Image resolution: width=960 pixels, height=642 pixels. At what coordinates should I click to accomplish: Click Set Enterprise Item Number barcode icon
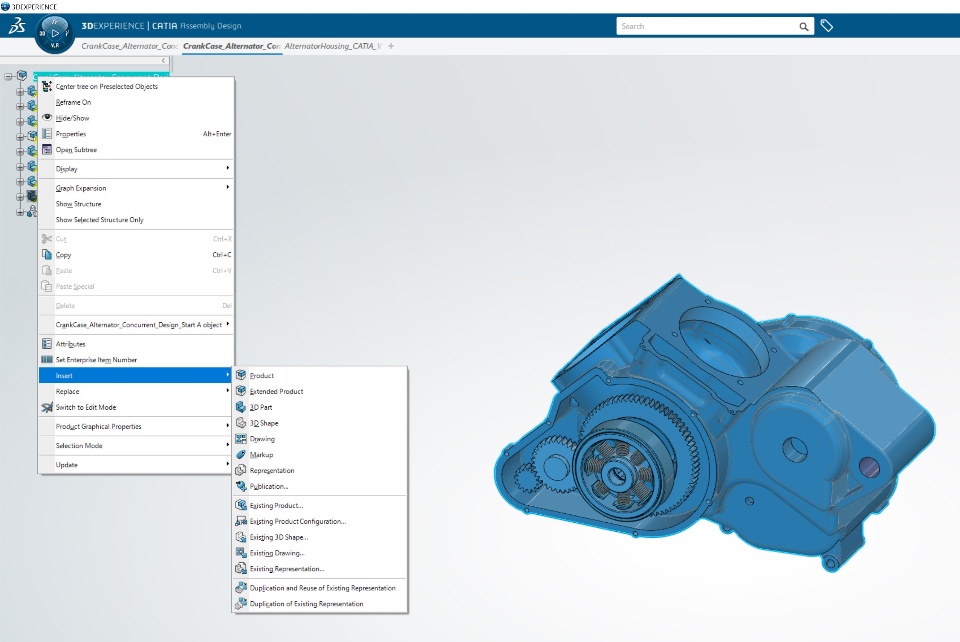[x=47, y=360]
